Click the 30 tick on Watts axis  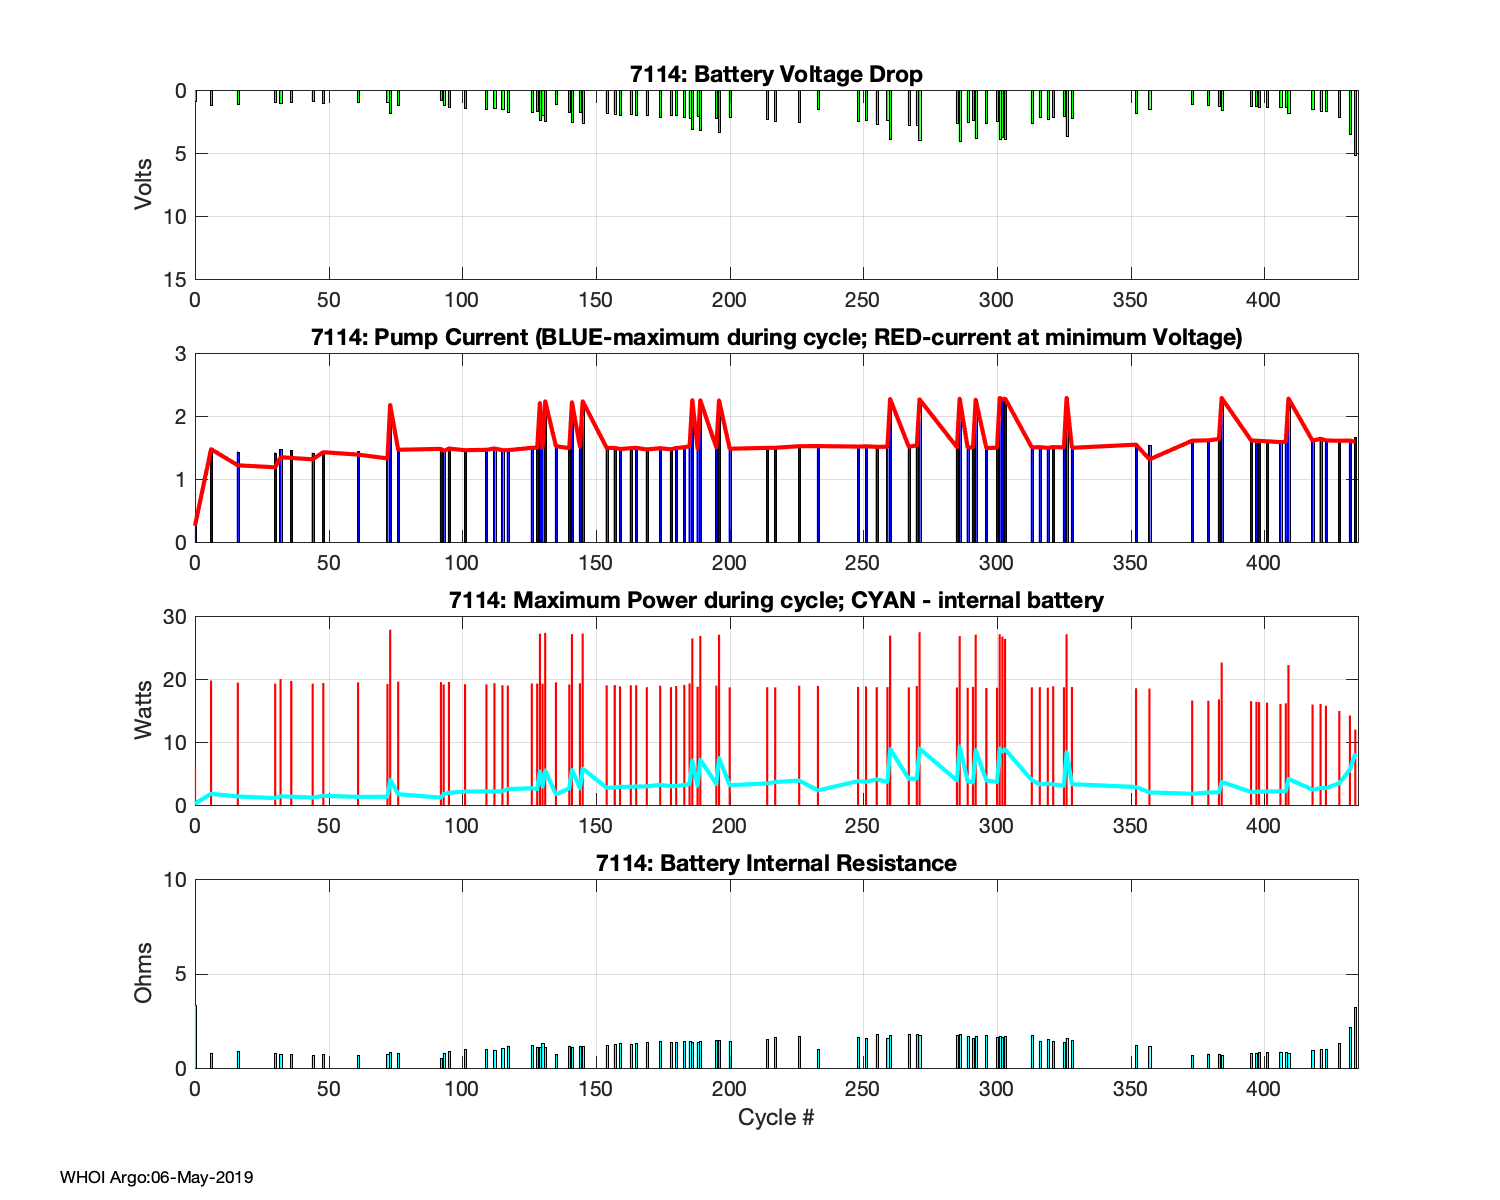(x=175, y=617)
